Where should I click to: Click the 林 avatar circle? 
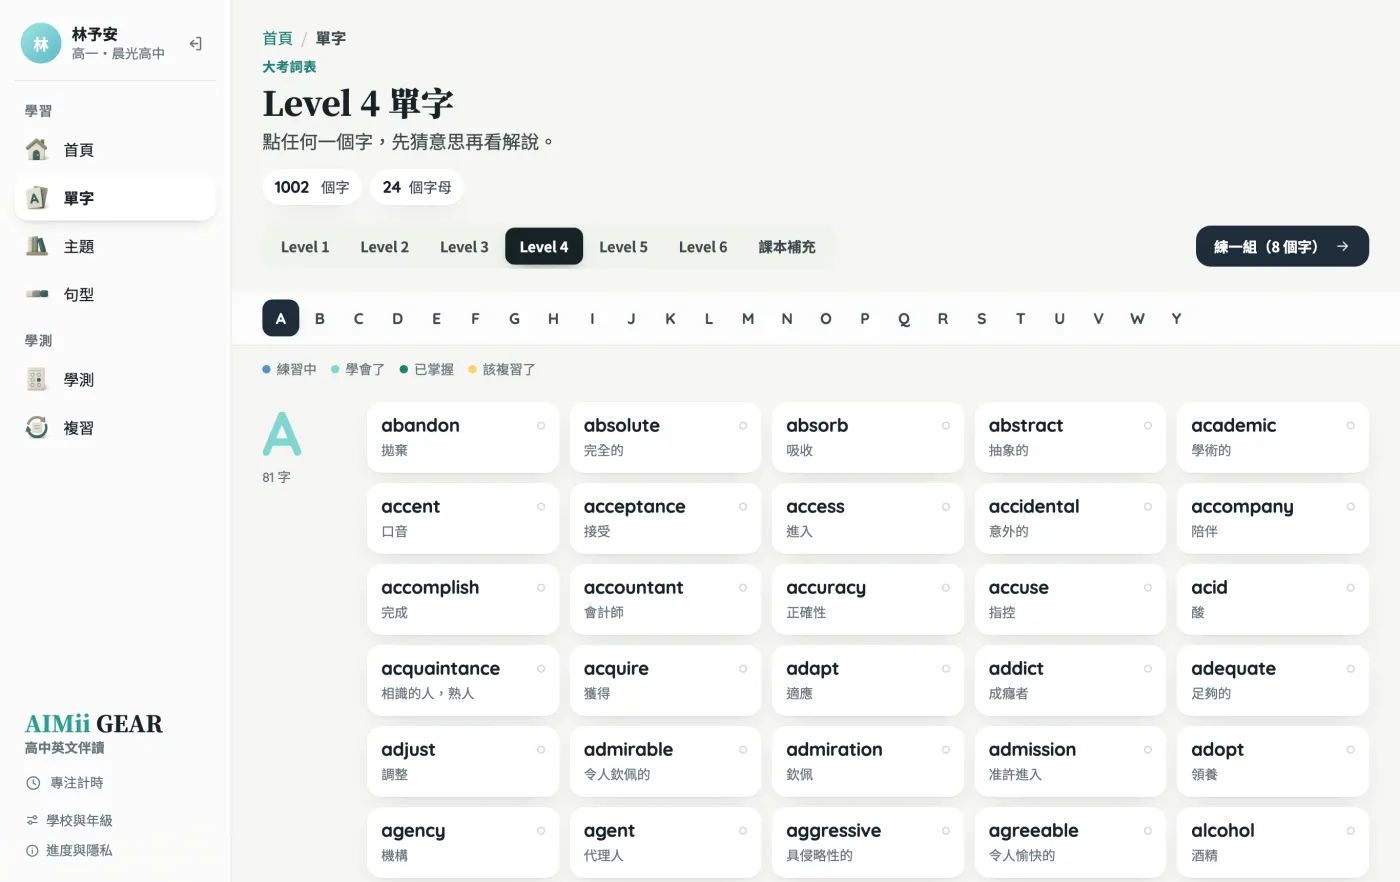coord(41,44)
